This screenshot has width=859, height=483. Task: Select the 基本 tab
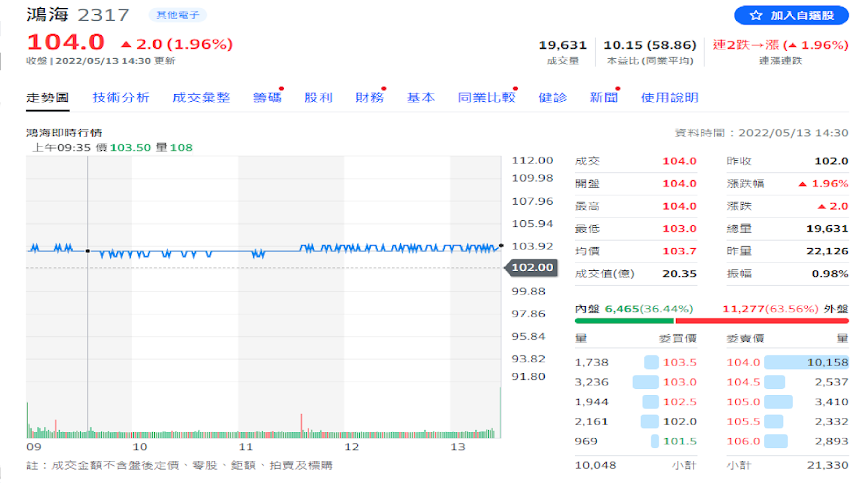click(421, 97)
